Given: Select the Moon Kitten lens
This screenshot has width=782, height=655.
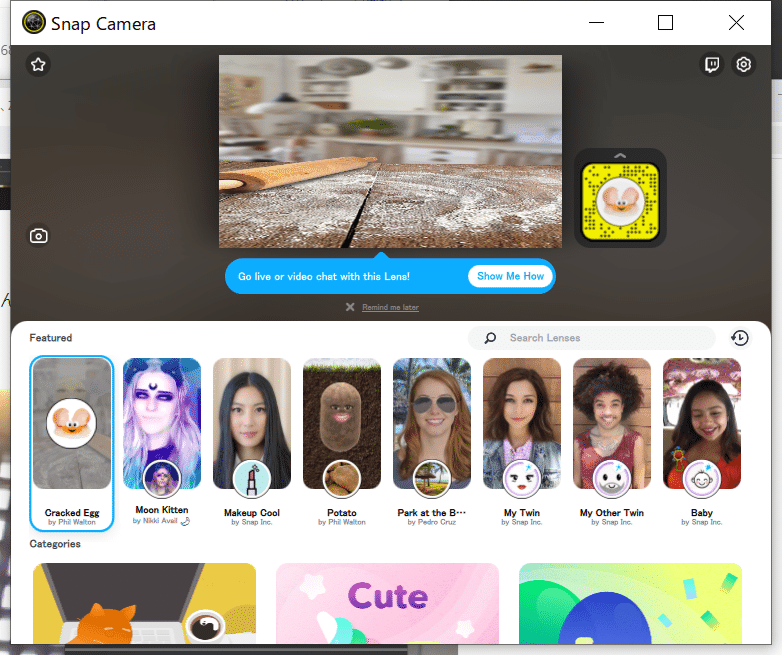Looking at the screenshot, I should [162, 443].
